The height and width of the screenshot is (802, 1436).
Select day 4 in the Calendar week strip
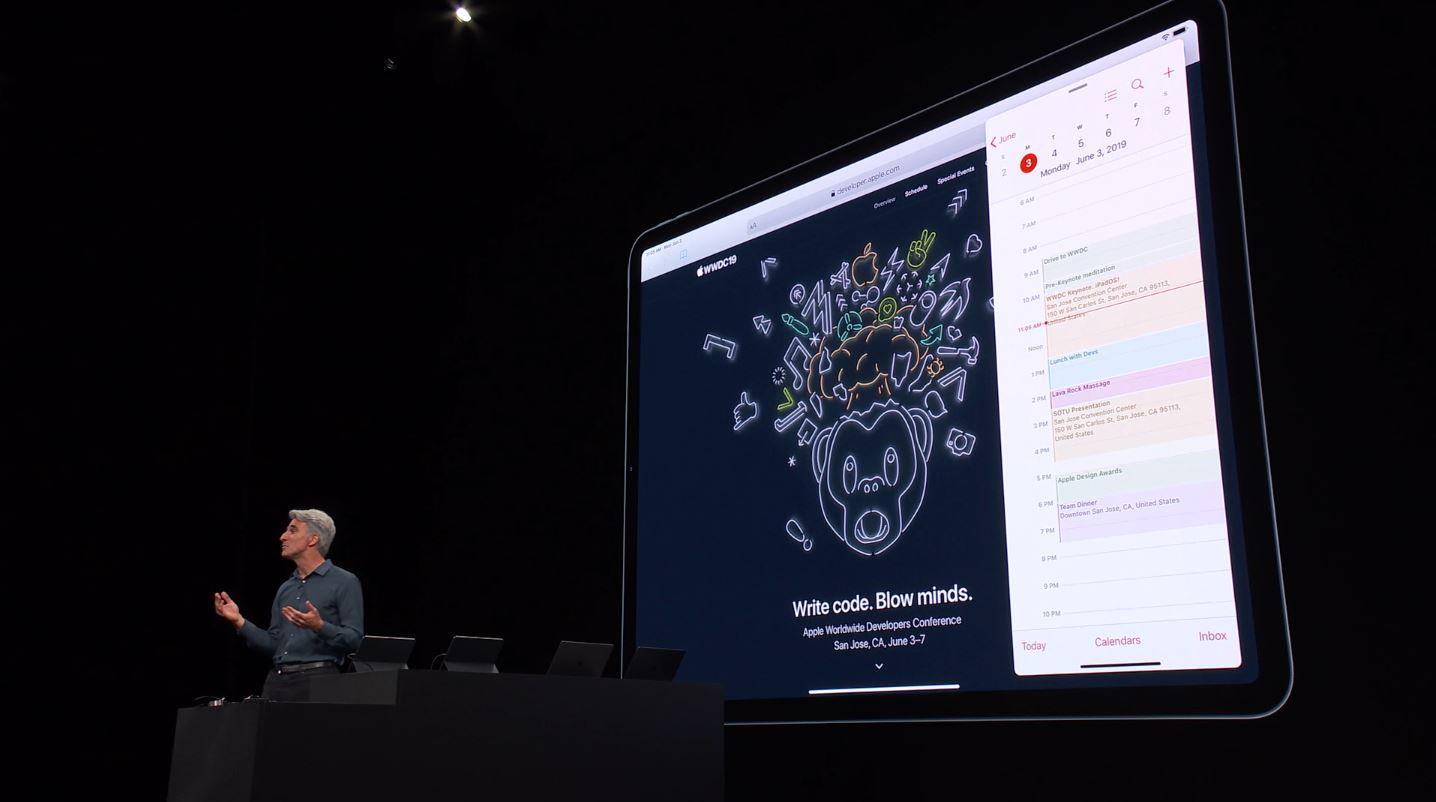[x=1054, y=154]
